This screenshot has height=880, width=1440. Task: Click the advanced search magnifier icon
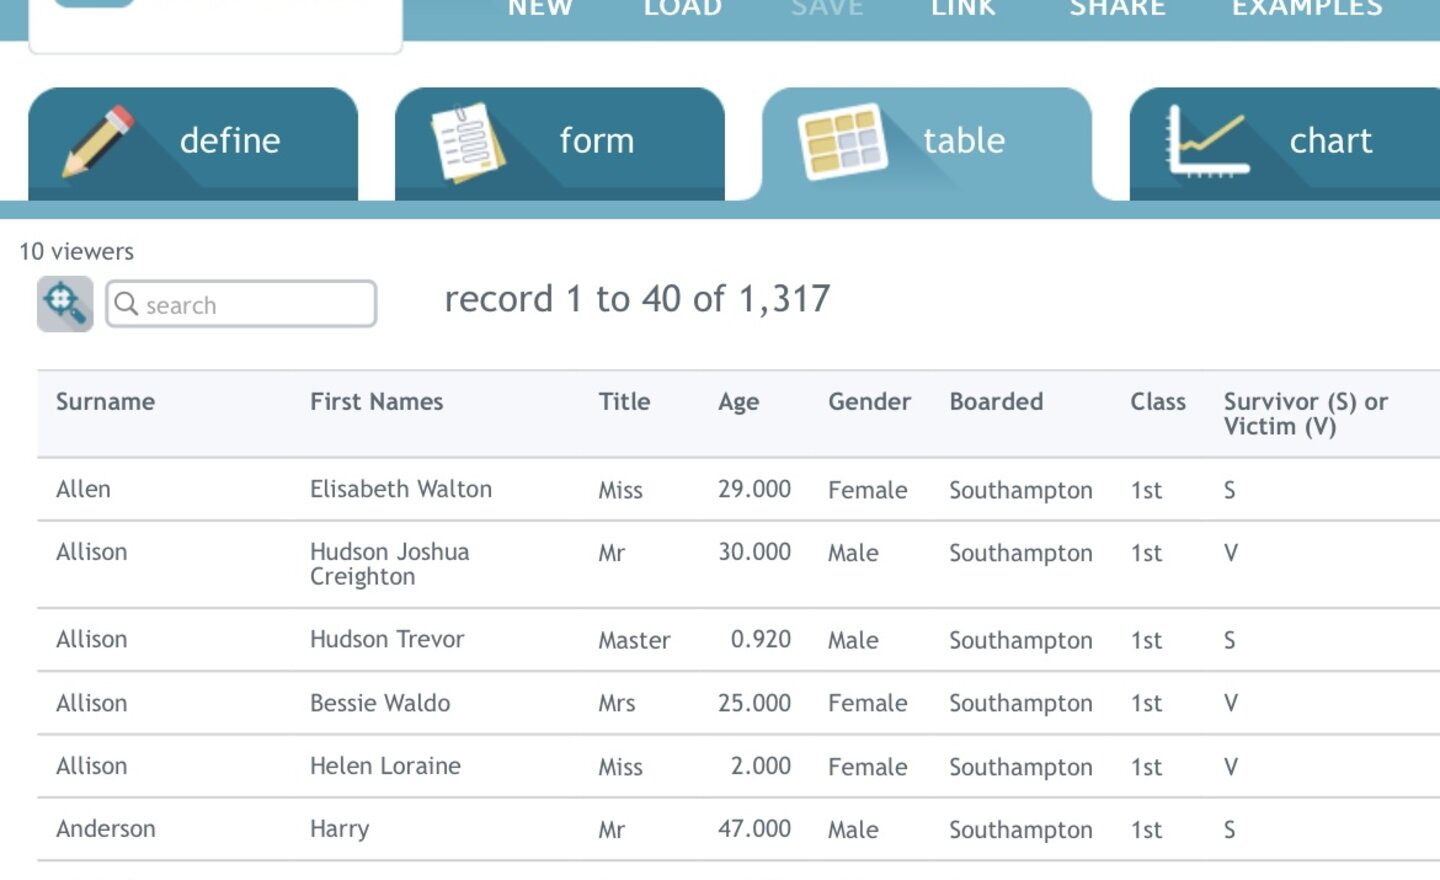(65, 304)
